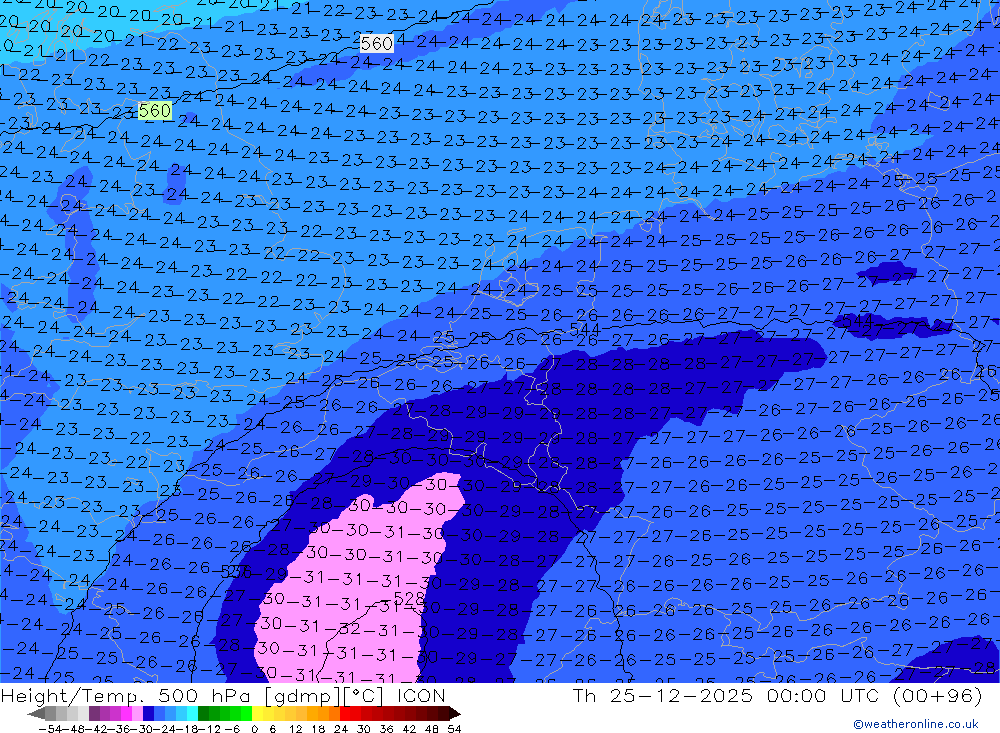This screenshot has width=1000, height=733.
Task: Click the 536 contour label
Action: pos(236,572)
